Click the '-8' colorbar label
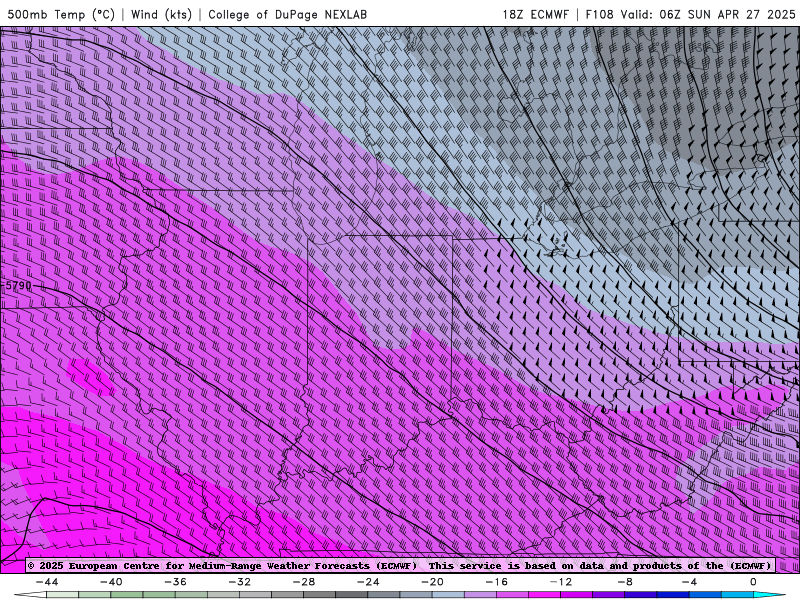800x600 pixels. coord(626,582)
